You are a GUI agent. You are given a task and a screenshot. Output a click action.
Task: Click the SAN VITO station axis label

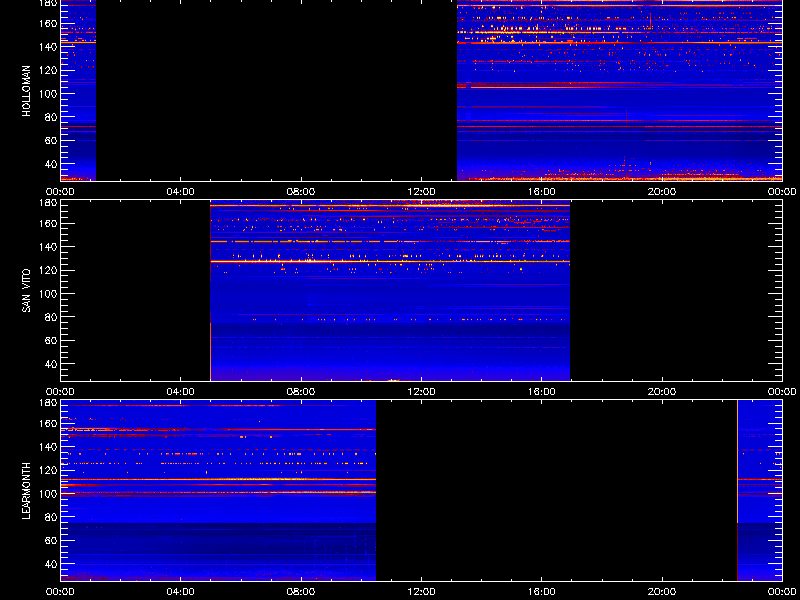[27, 291]
